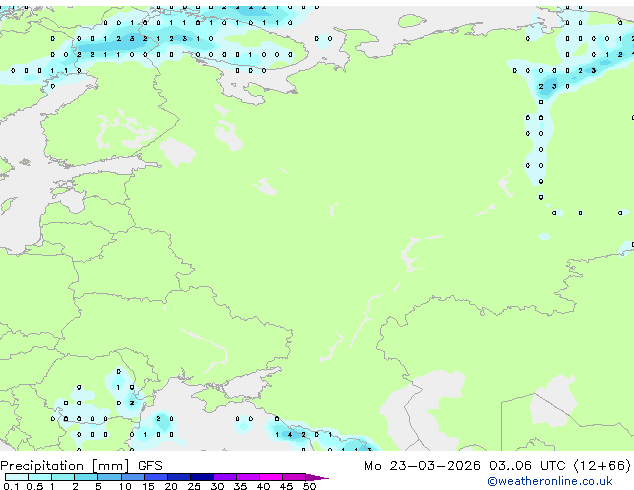The width and height of the screenshot is (634, 490).
Task: Click the "35" legend value
Action: click(240, 486)
